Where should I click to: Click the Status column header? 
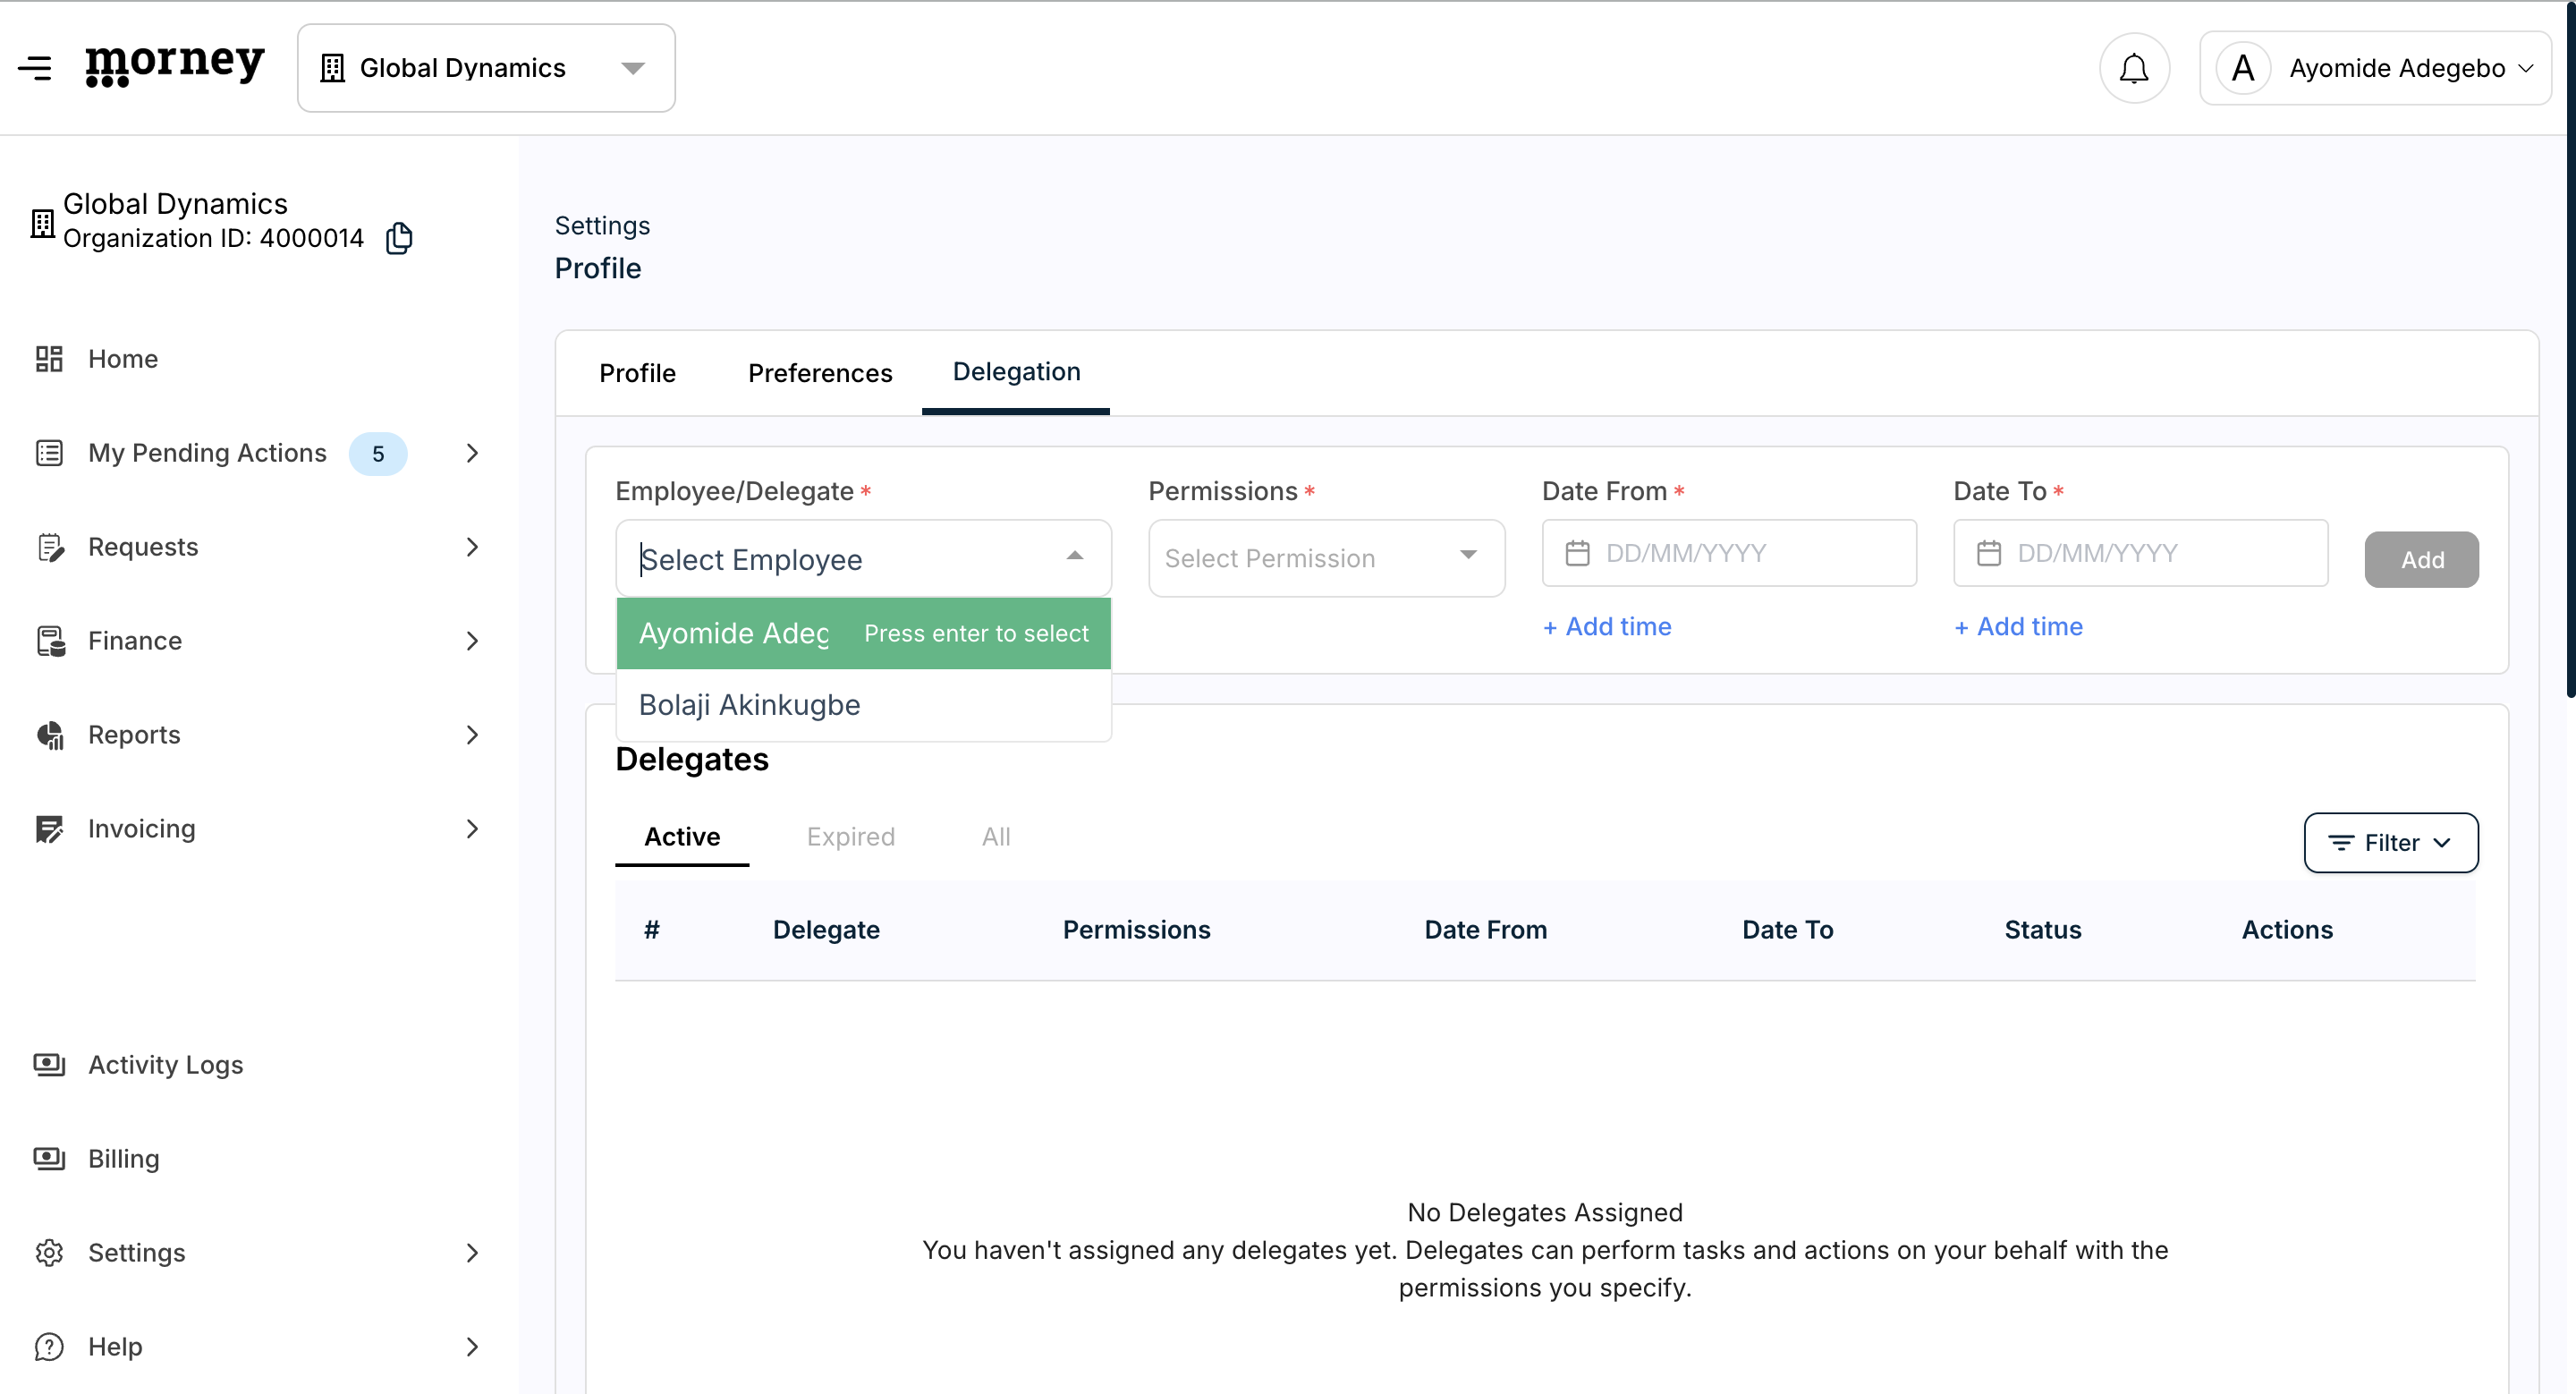(x=2042, y=930)
